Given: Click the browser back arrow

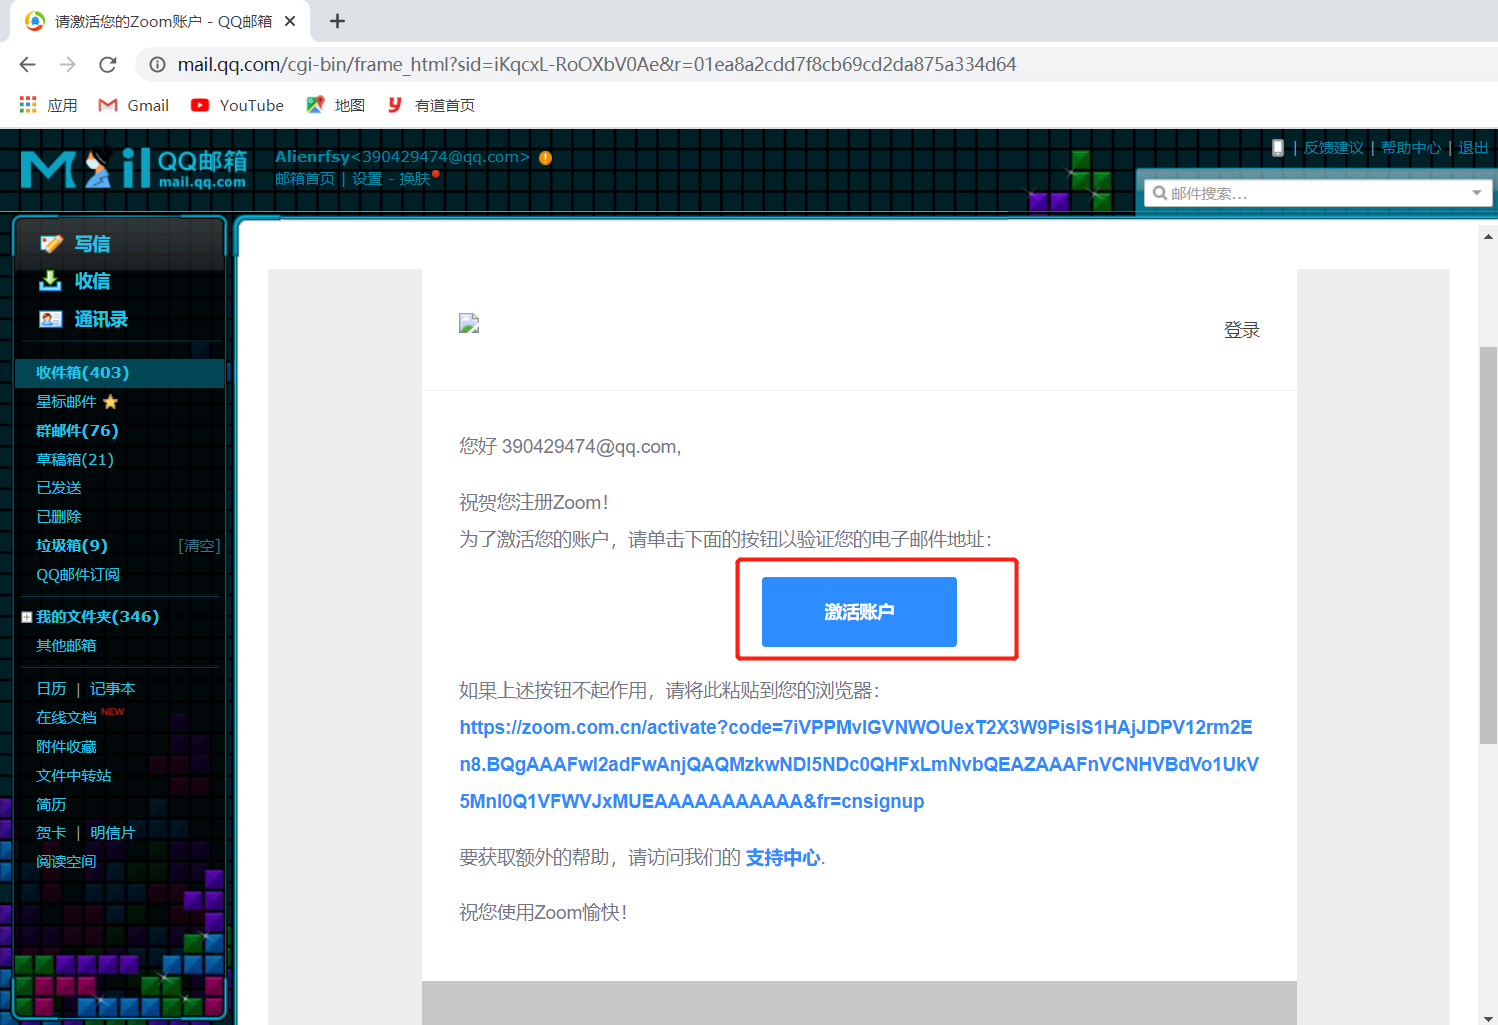Looking at the screenshot, I should 27,64.
